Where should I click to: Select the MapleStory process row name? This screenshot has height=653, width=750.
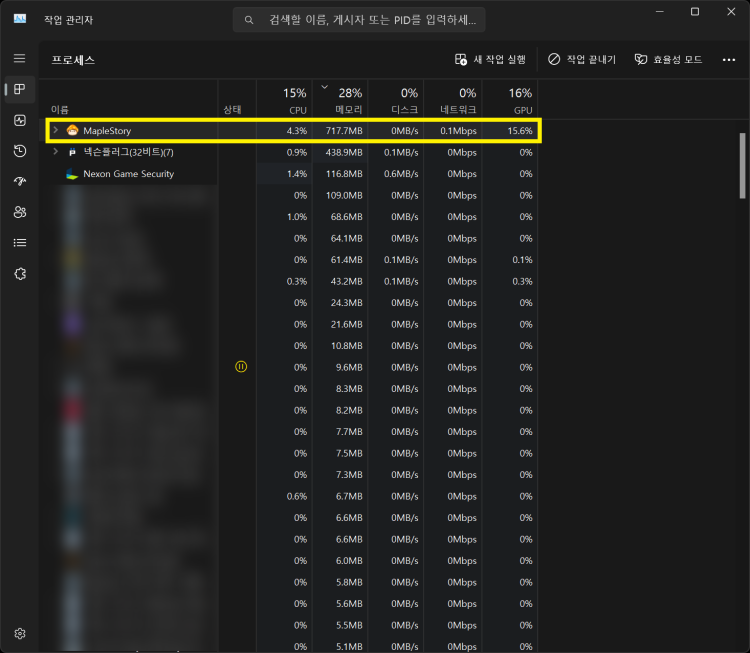point(107,131)
